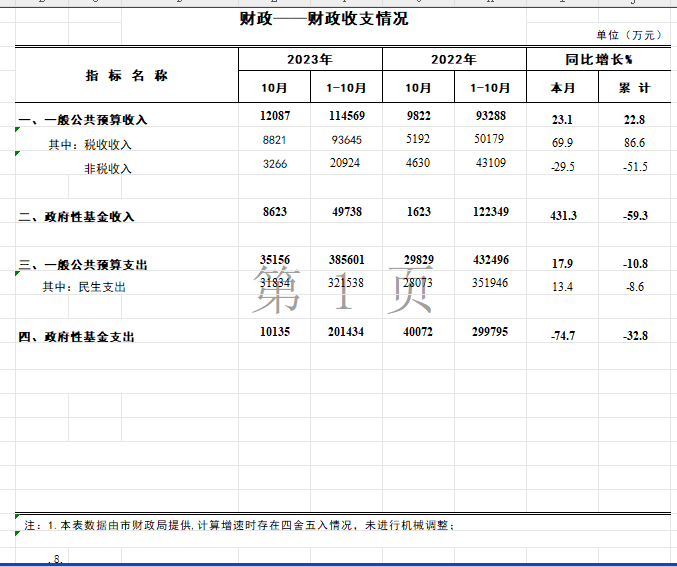Click the cell containing 50179
The height and width of the screenshot is (567, 677).
coord(489,139)
